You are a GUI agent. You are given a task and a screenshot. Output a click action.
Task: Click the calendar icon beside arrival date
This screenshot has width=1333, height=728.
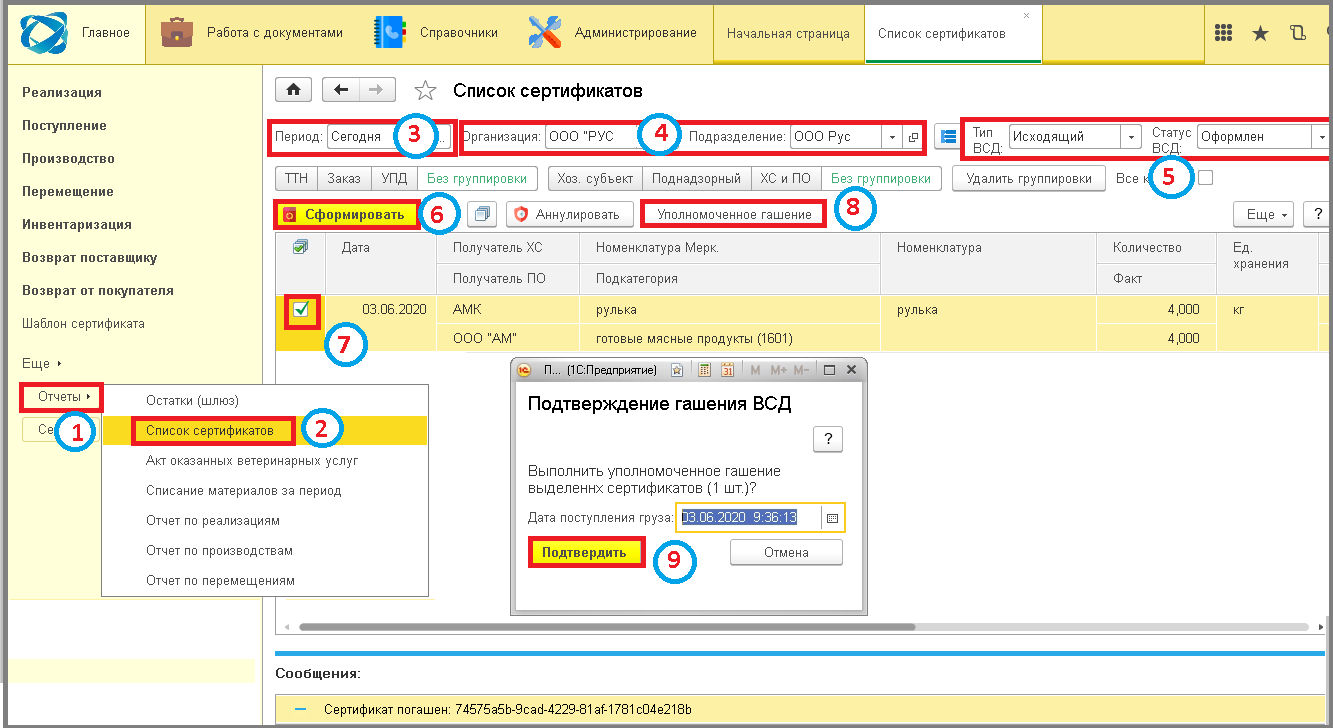click(832, 517)
